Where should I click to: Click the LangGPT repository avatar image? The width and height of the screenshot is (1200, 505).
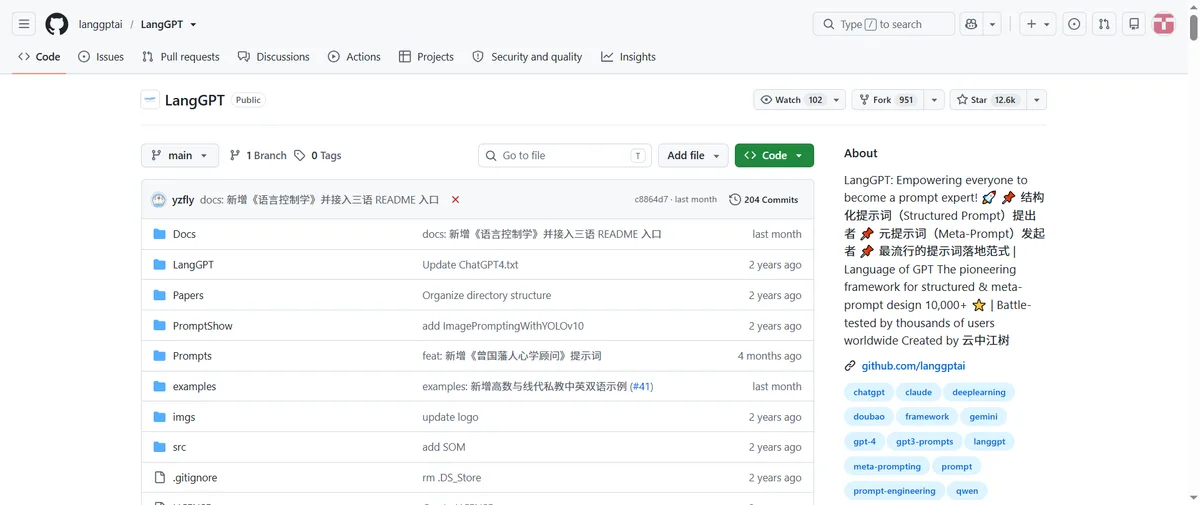(150, 100)
